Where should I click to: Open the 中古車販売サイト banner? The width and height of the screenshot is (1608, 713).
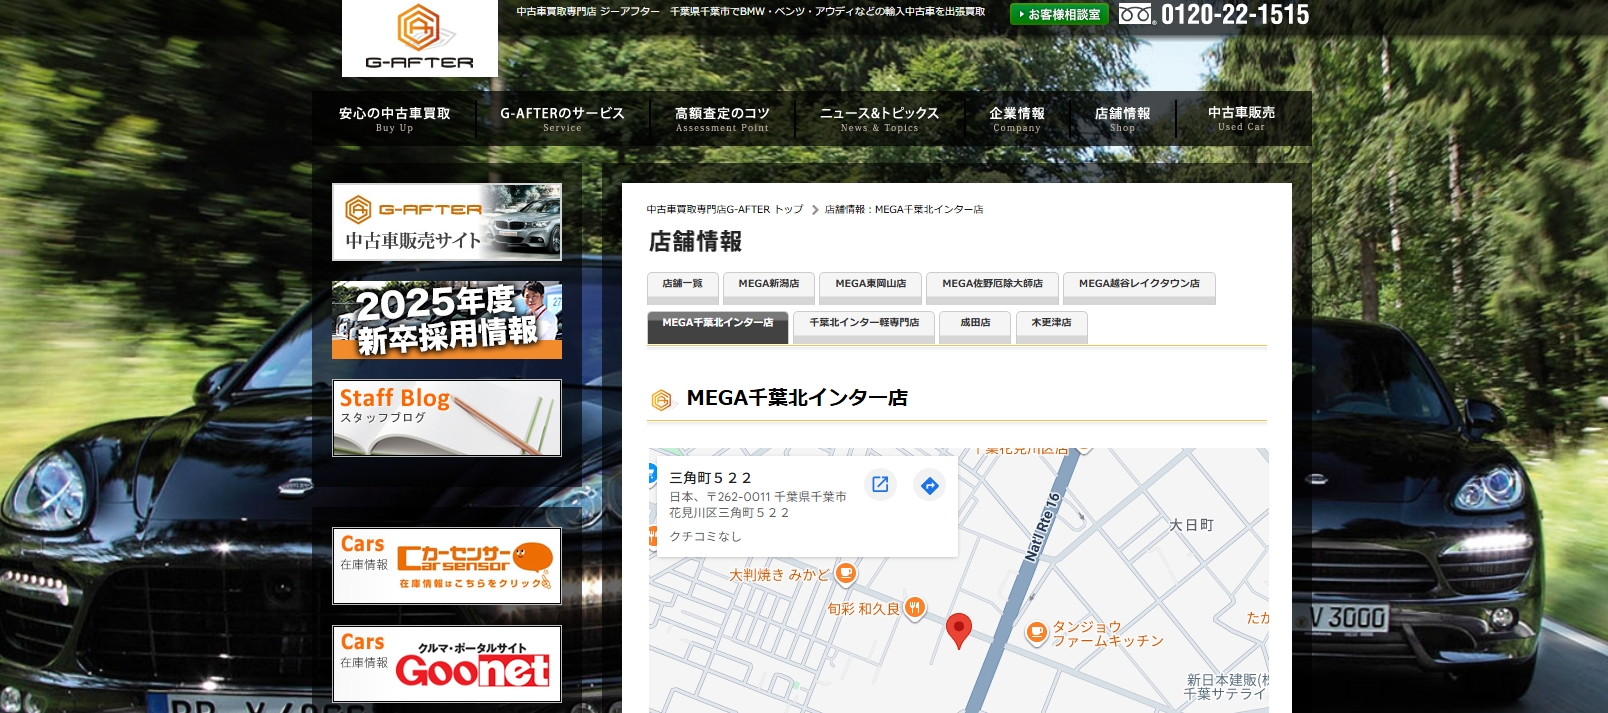point(447,222)
